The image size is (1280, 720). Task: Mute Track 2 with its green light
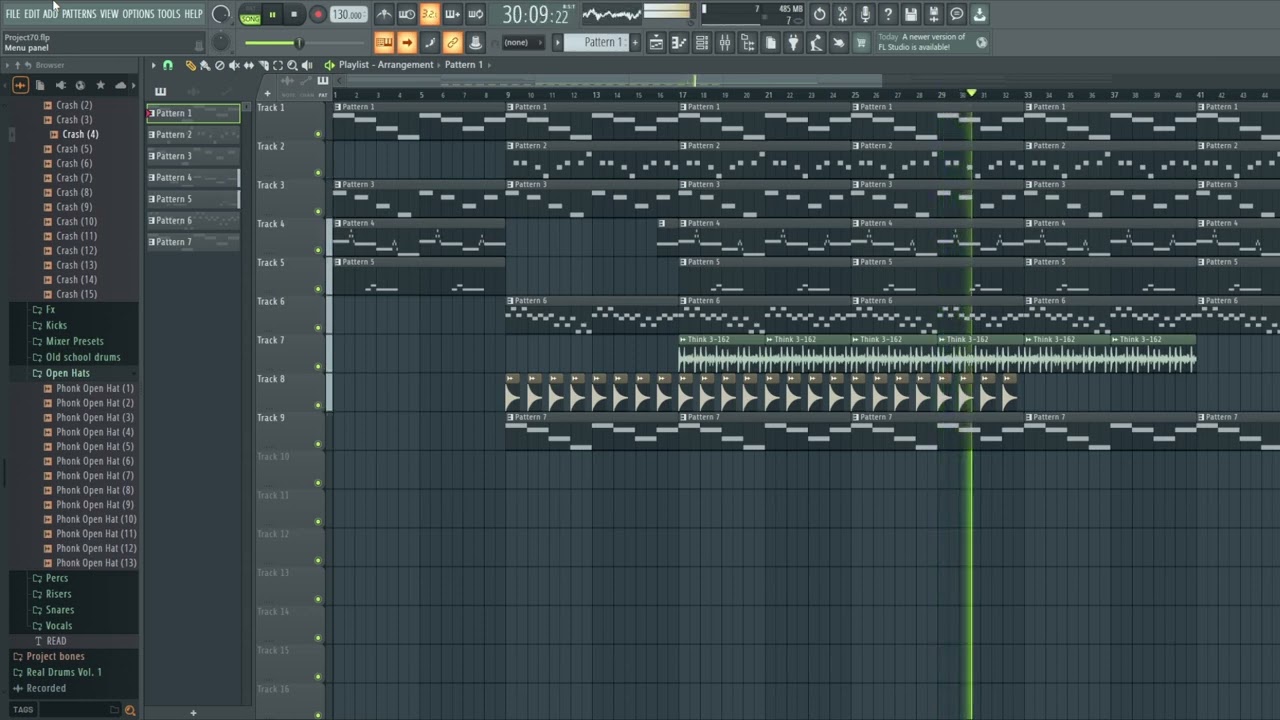(318, 173)
